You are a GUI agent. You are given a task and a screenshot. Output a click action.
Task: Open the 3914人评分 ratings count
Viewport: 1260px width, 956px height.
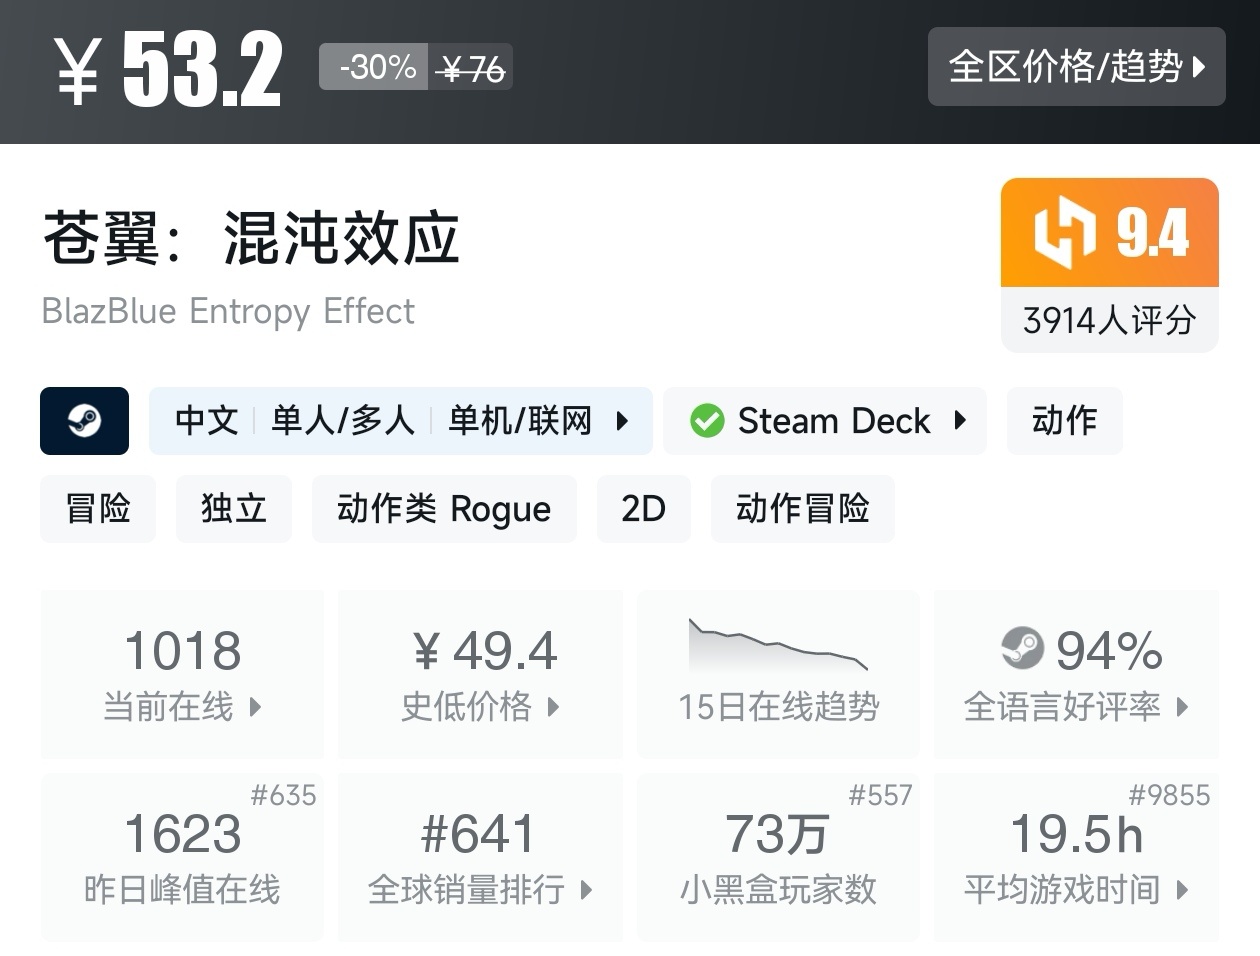tap(1109, 320)
